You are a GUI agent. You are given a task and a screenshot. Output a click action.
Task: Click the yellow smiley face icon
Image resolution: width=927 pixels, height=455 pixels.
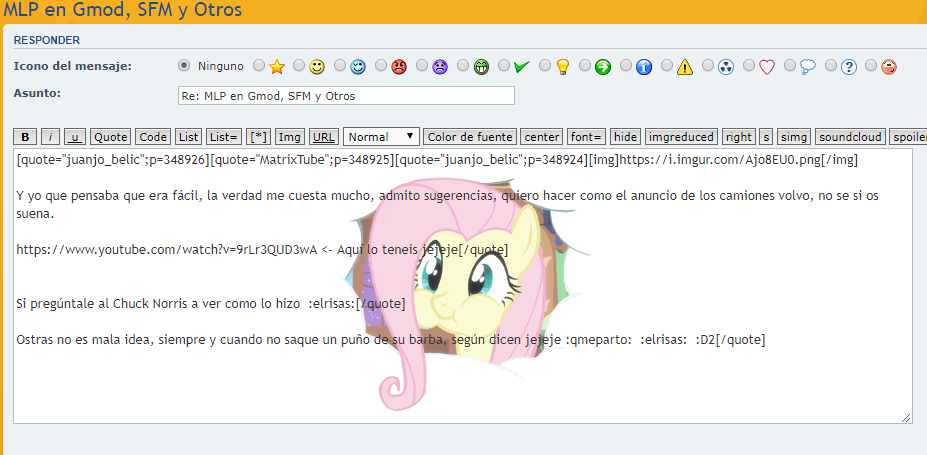[x=317, y=67]
